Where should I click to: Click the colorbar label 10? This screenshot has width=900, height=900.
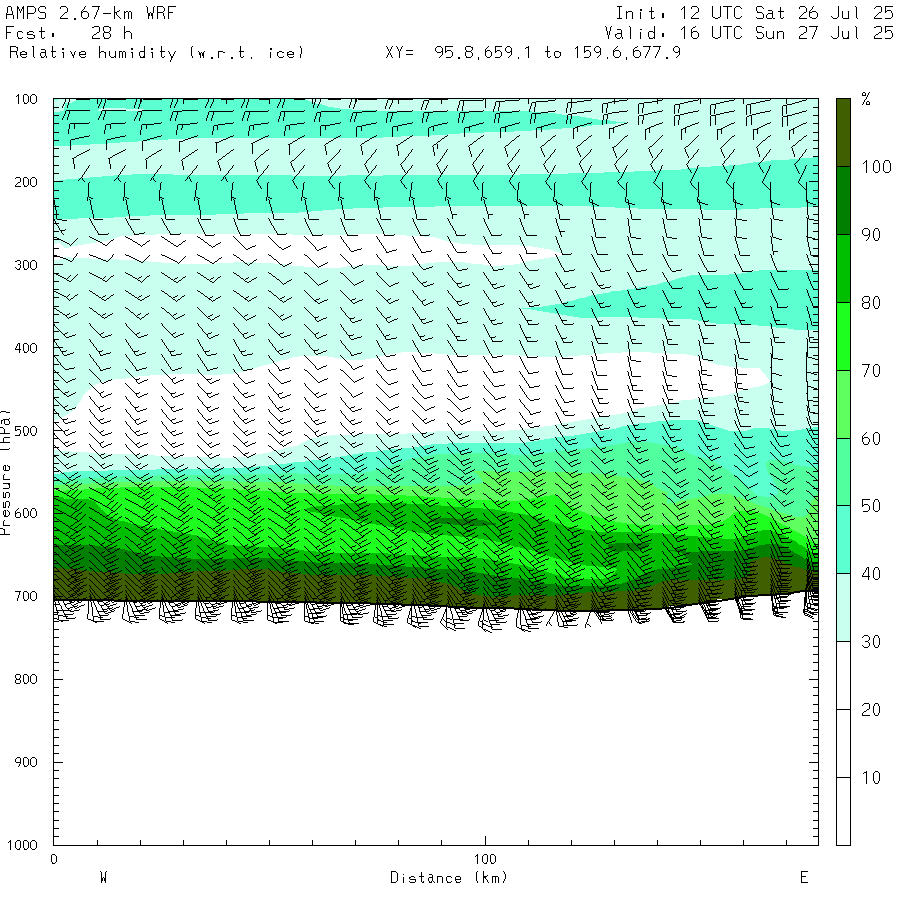(871, 778)
